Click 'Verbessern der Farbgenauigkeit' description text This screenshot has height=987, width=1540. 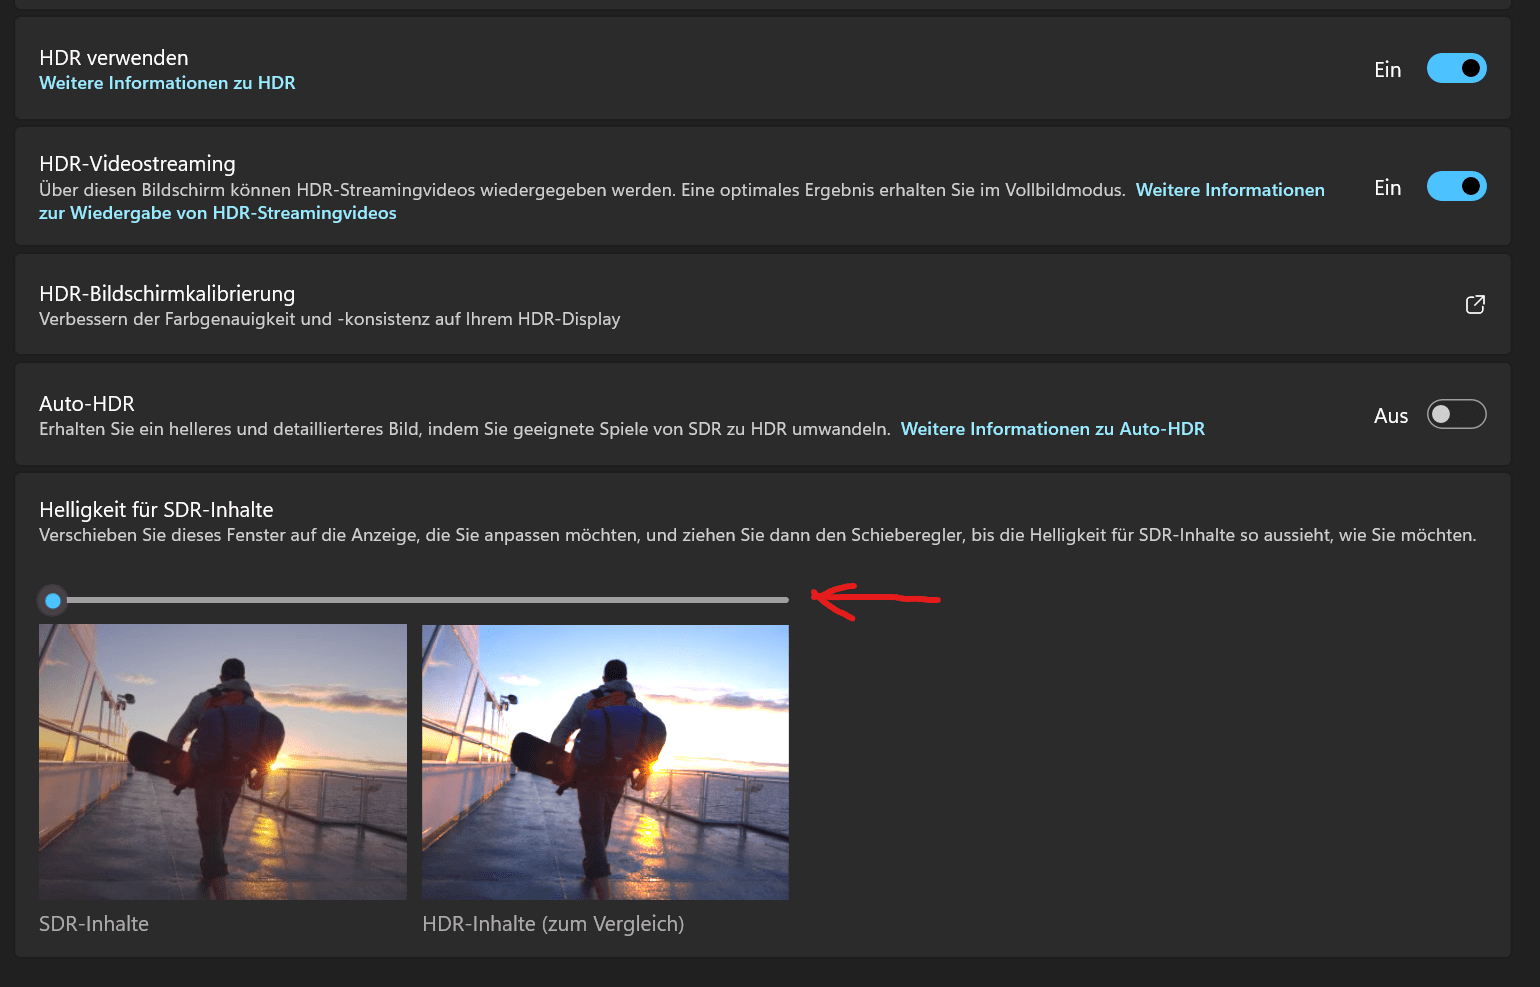(330, 319)
